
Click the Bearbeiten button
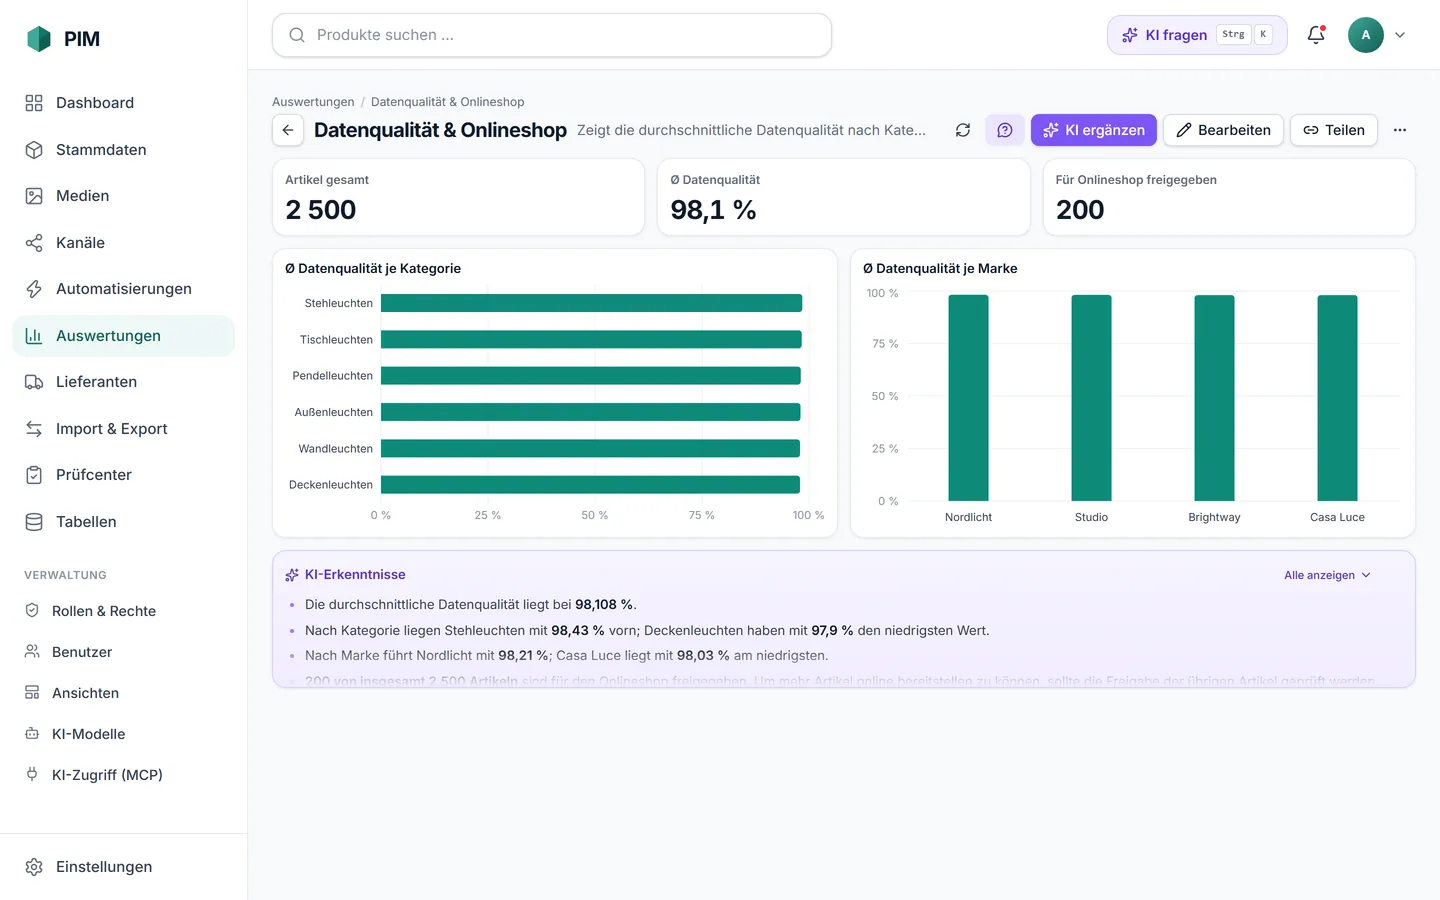click(x=1223, y=130)
